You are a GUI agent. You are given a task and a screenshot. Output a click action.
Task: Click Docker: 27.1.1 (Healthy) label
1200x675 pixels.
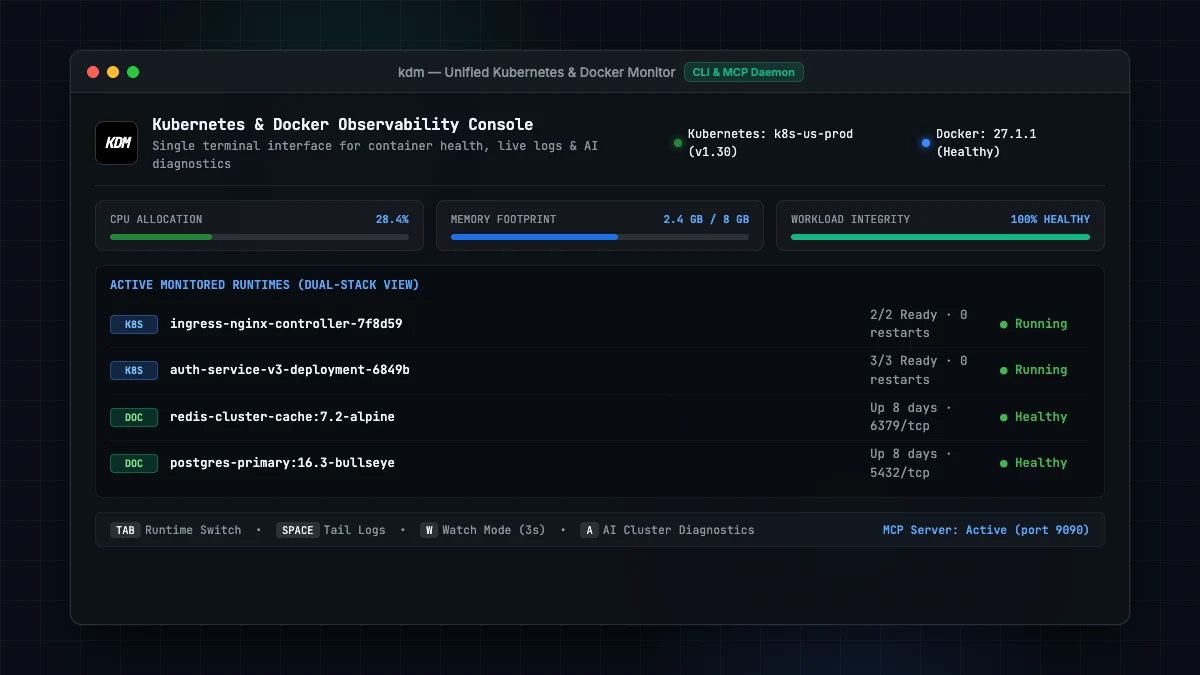tap(986, 143)
